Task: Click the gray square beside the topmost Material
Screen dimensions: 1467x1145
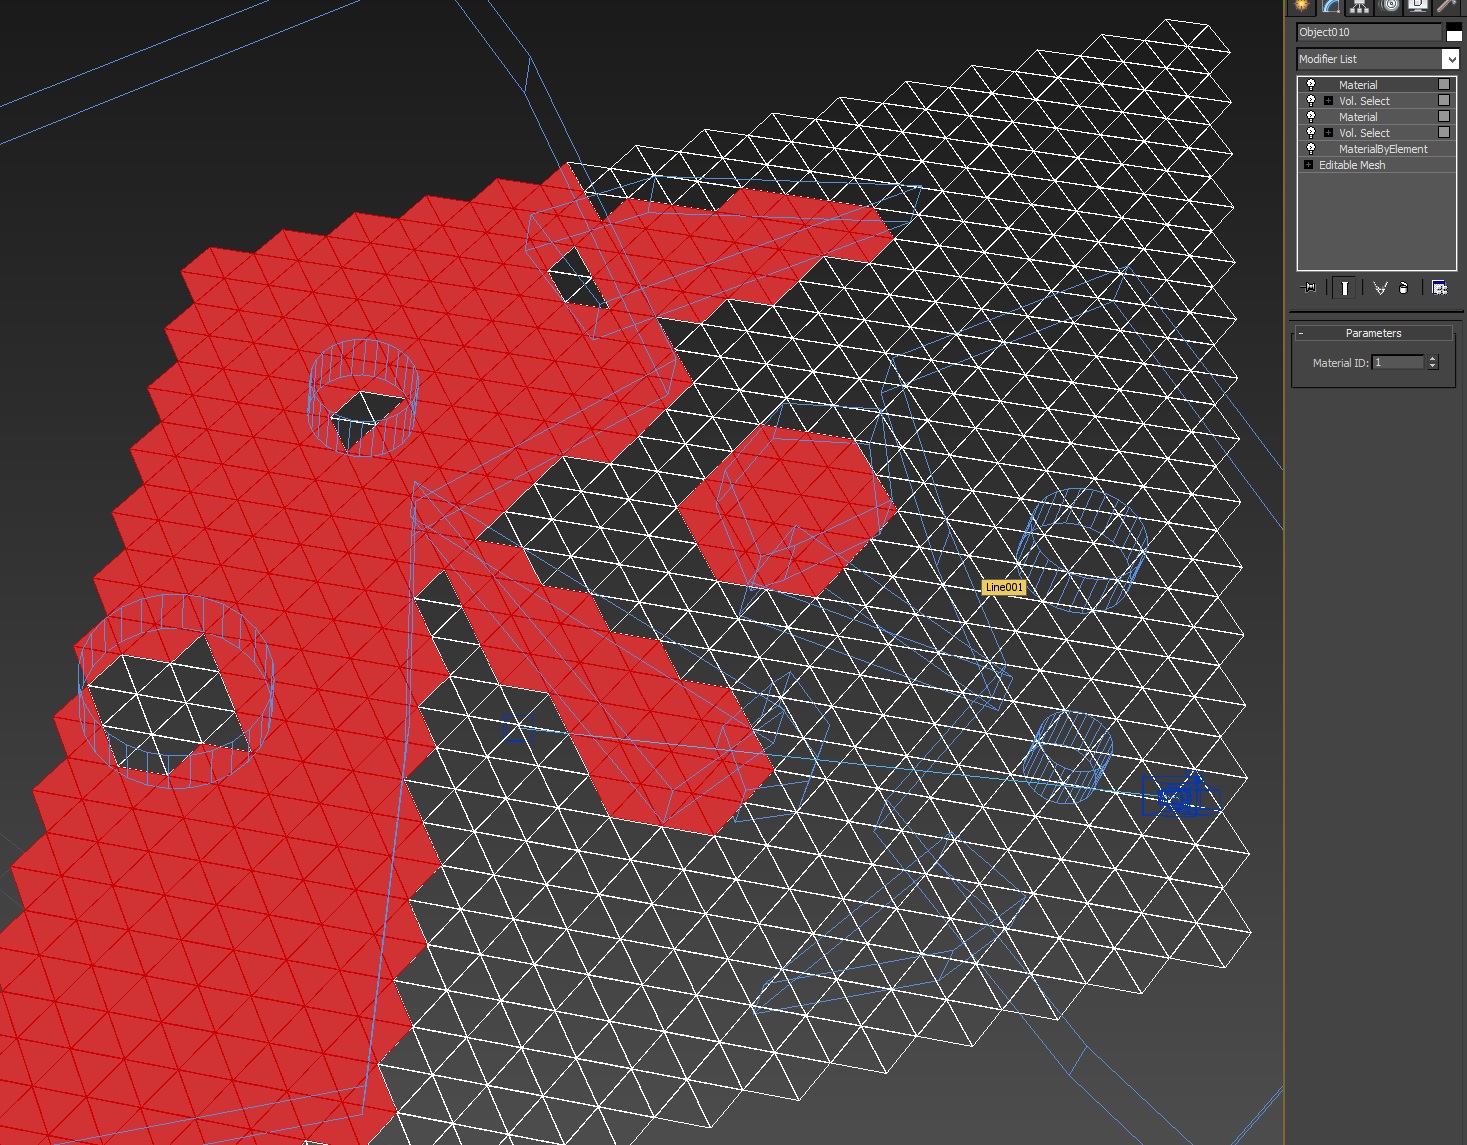Action: [1444, 85]
